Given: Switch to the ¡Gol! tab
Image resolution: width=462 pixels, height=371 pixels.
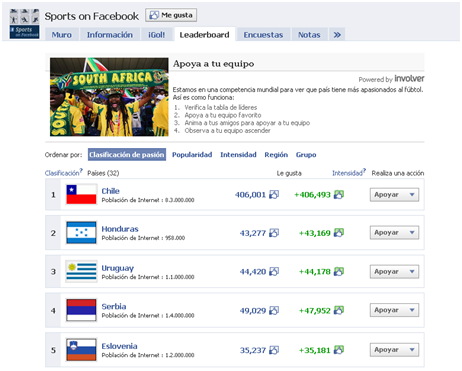Looking at the screenshot, I should [x=157, y=35].
